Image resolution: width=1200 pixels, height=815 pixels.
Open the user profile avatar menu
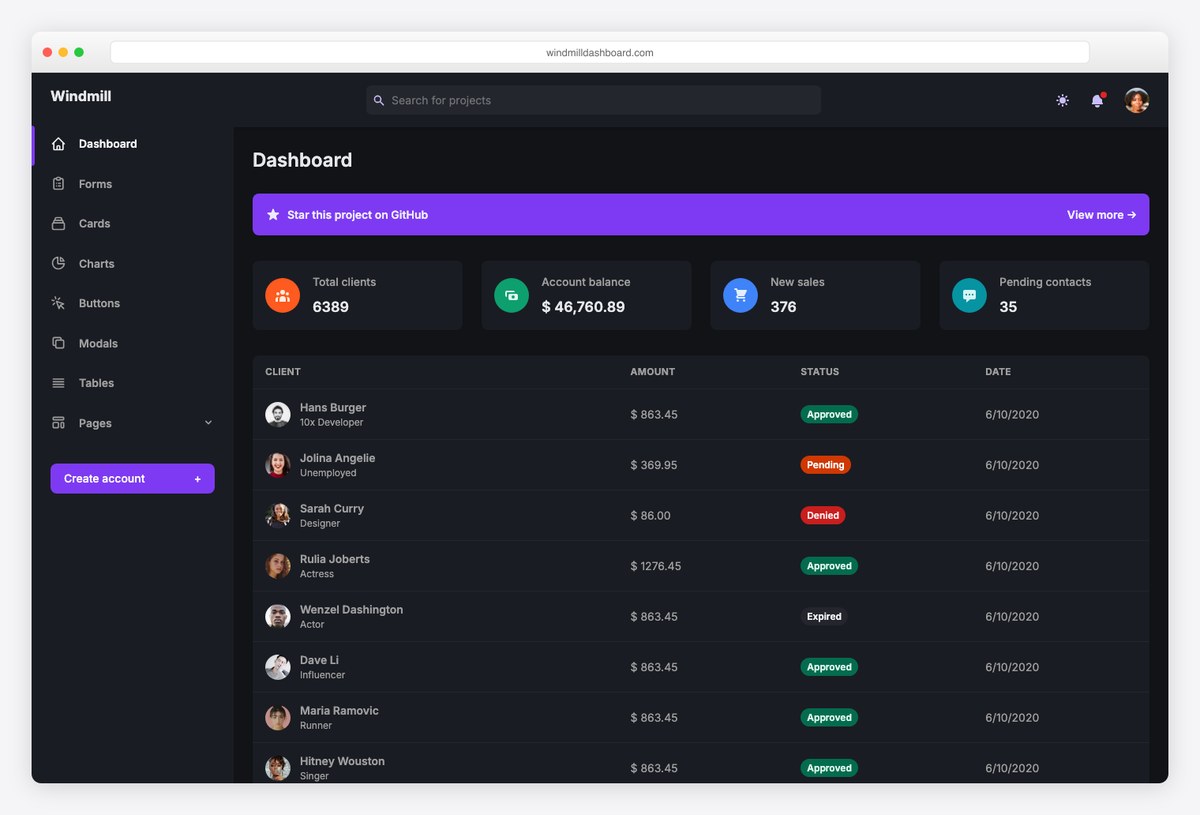pyautogui.click(x=1137, y=100)
